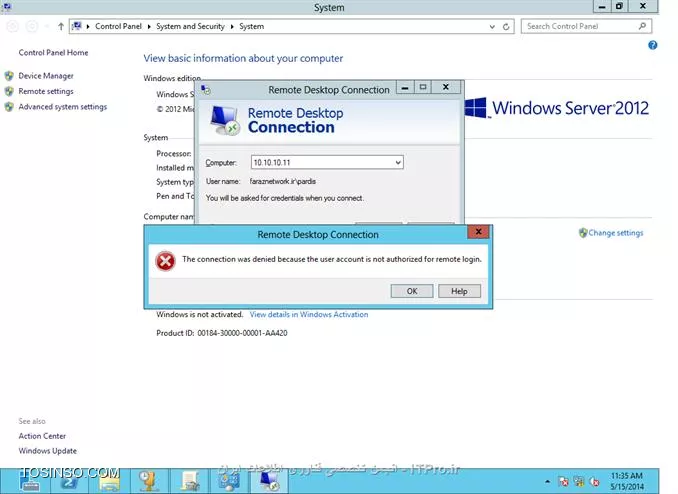Open address bar history dropdown
Image resolution: width=678 pixels, height=494 pixels.
(492, 27)
